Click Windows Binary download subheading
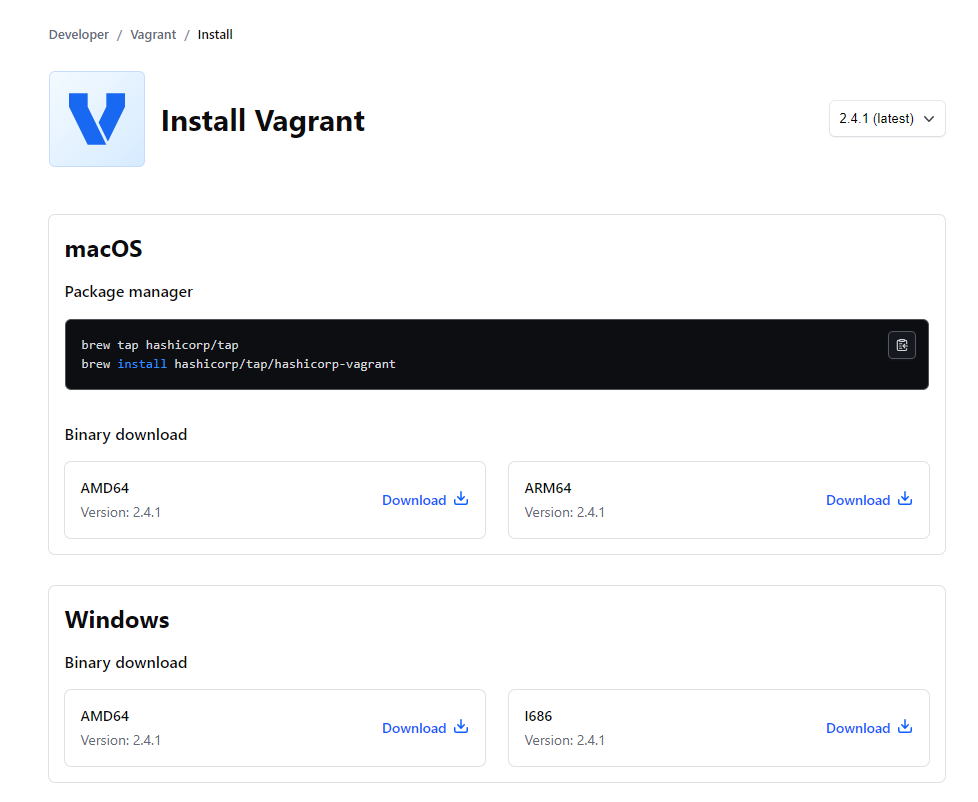The image size is (978, 802). tap(126, 663)
